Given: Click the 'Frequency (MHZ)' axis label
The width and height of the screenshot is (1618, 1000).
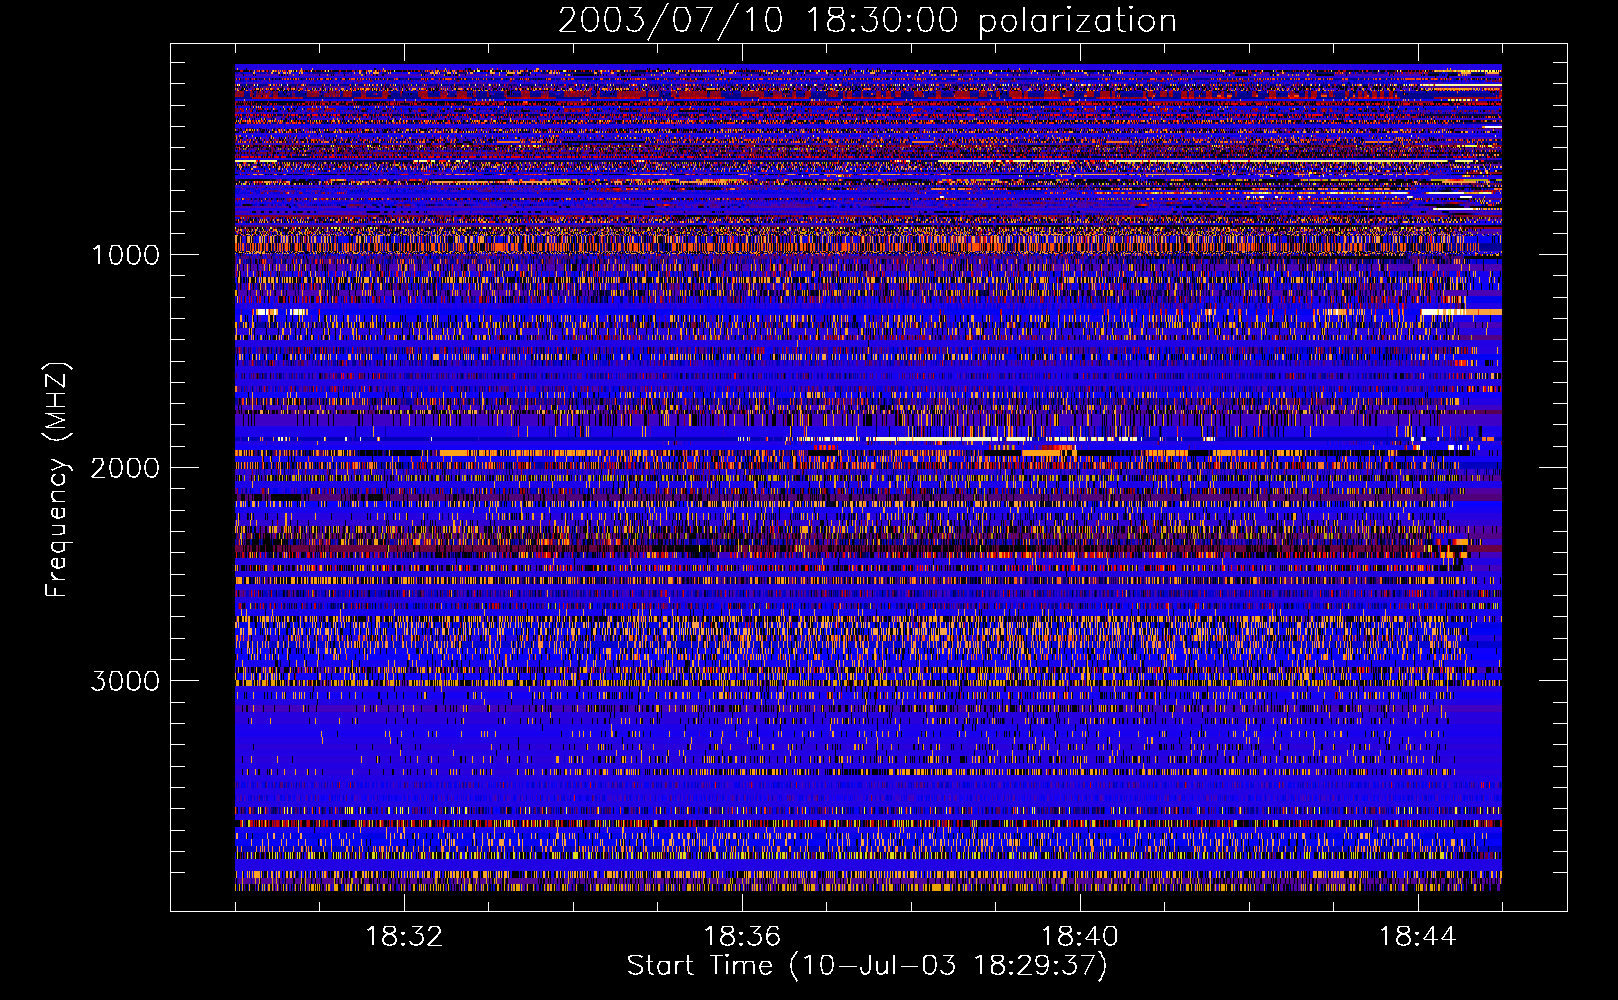Looking at the screenshot, I should point(57,480).
